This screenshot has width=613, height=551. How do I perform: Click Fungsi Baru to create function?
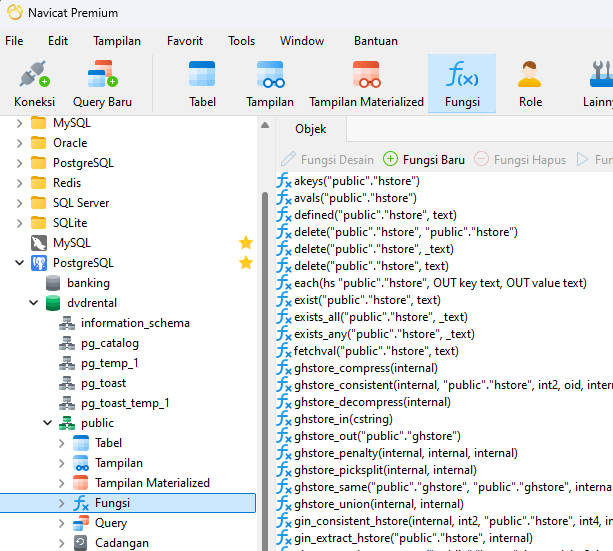tap(424, 160)
